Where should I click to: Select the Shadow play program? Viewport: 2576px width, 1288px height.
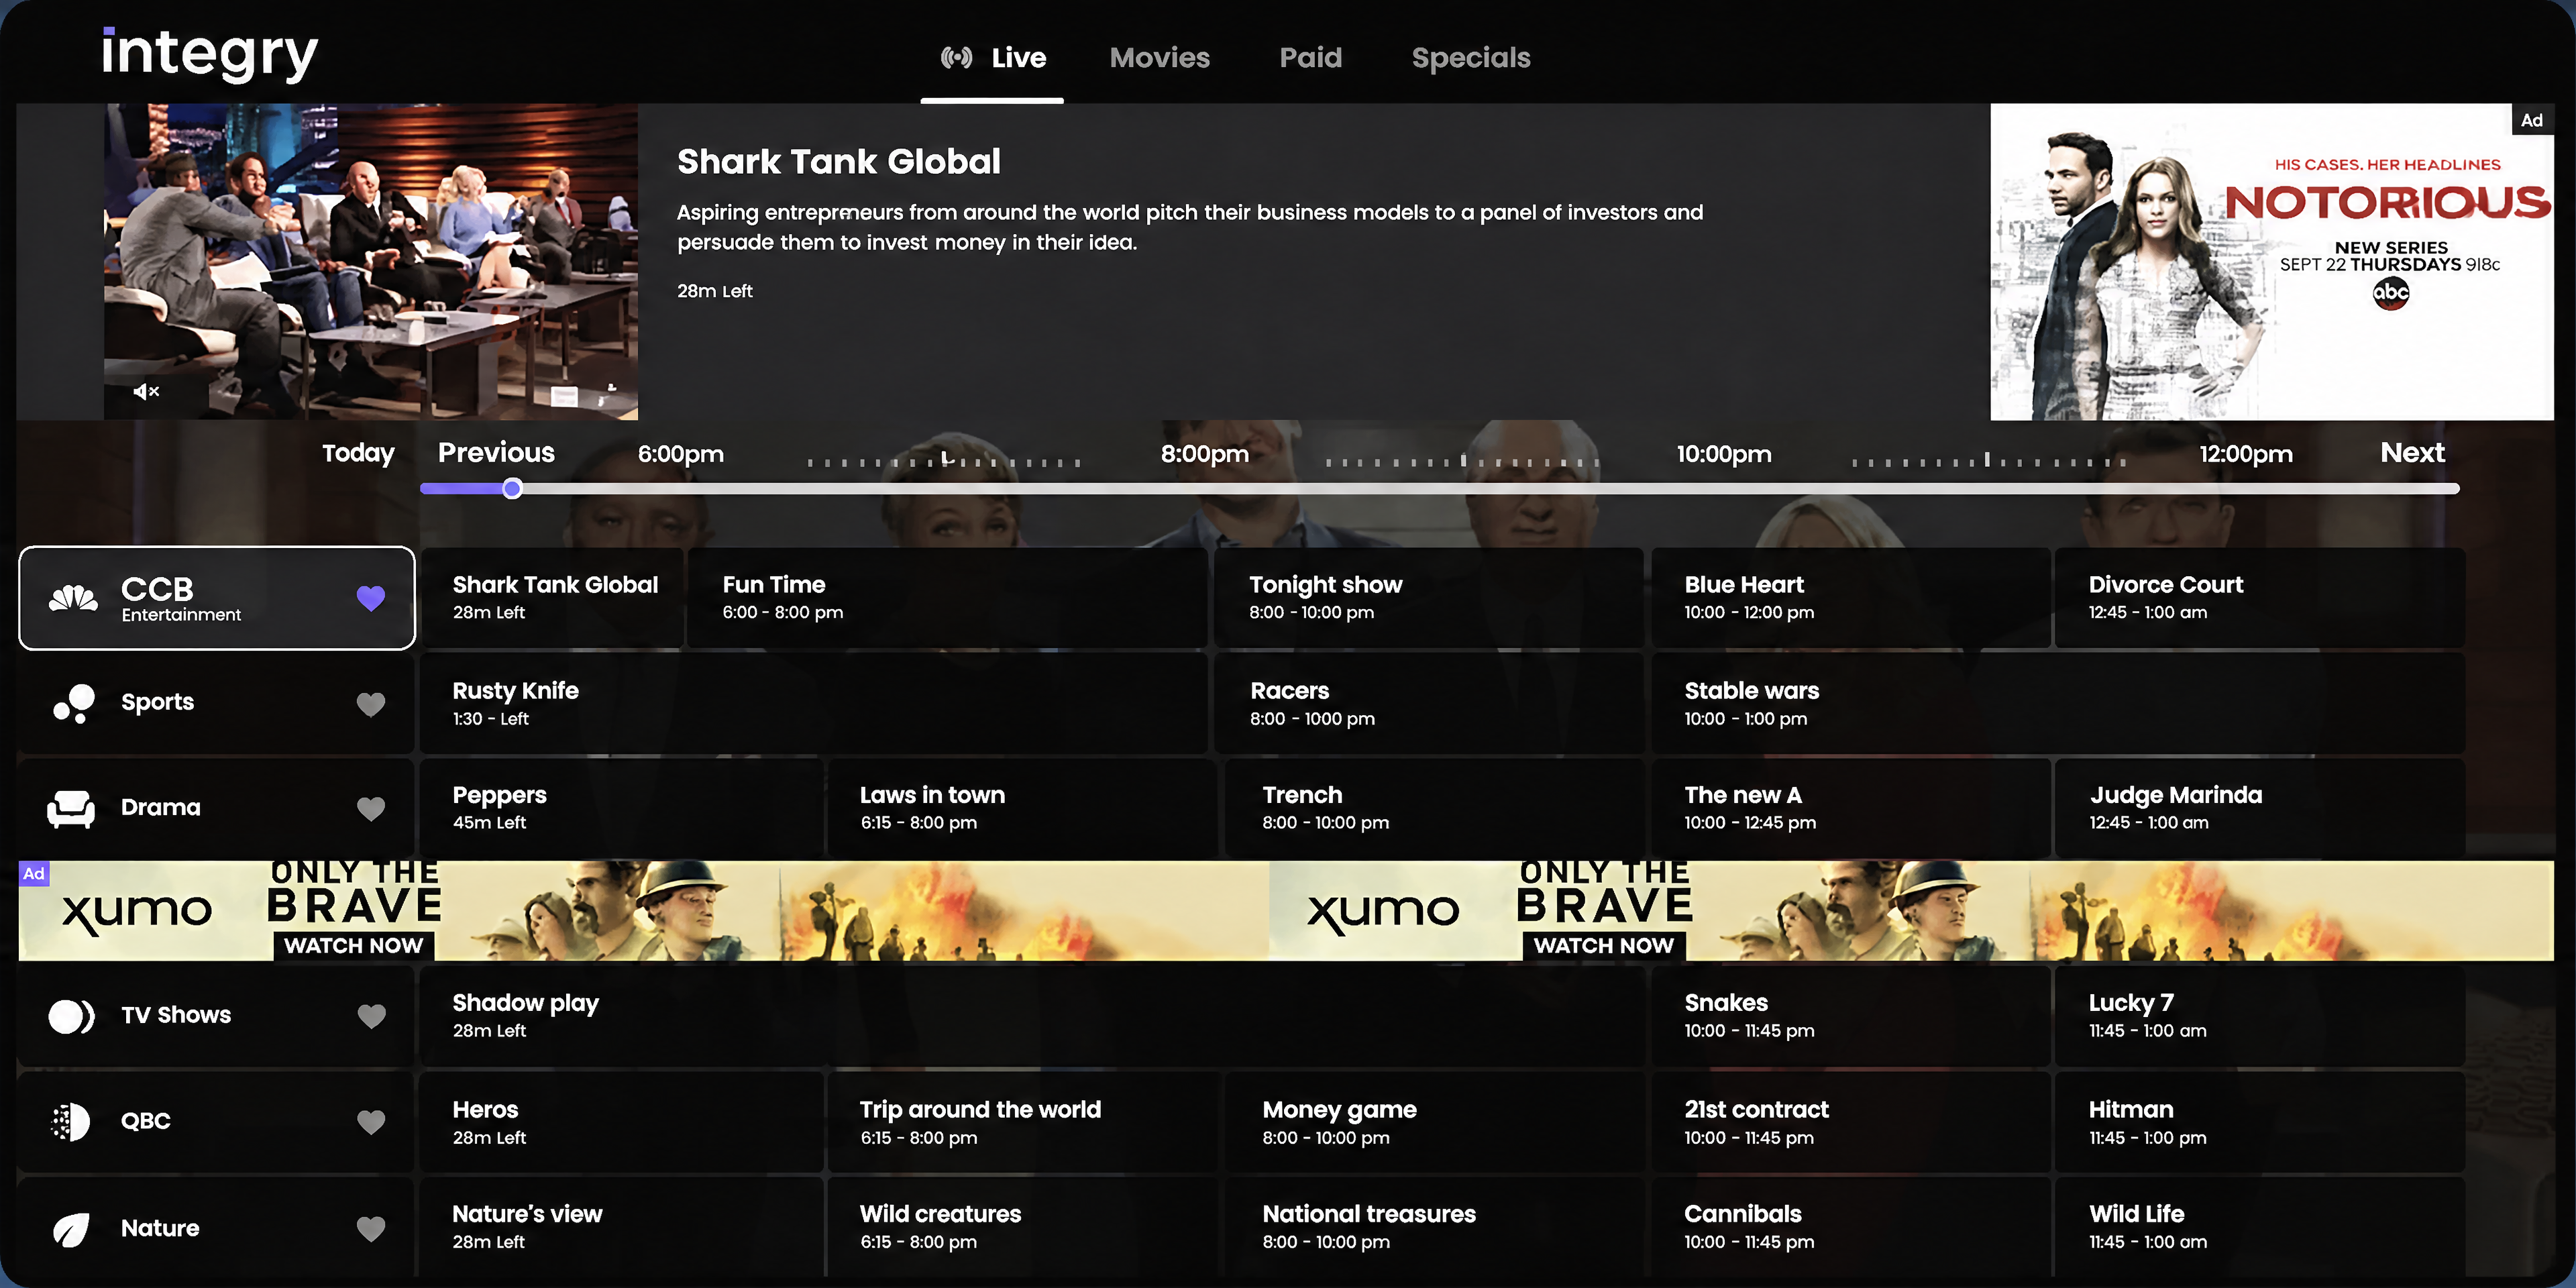pos(1032,1016)
